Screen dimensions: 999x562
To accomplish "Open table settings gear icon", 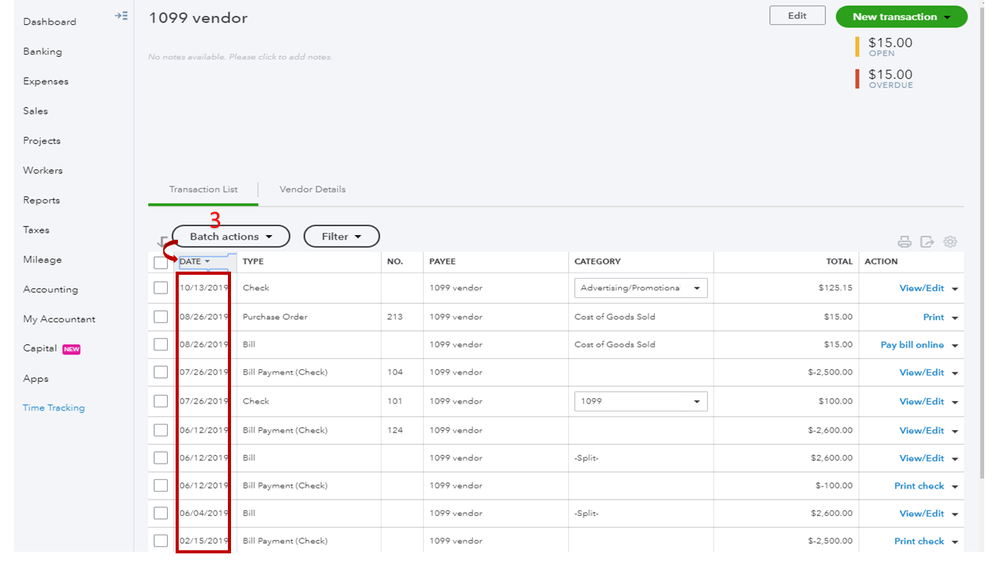I will 950,242.
